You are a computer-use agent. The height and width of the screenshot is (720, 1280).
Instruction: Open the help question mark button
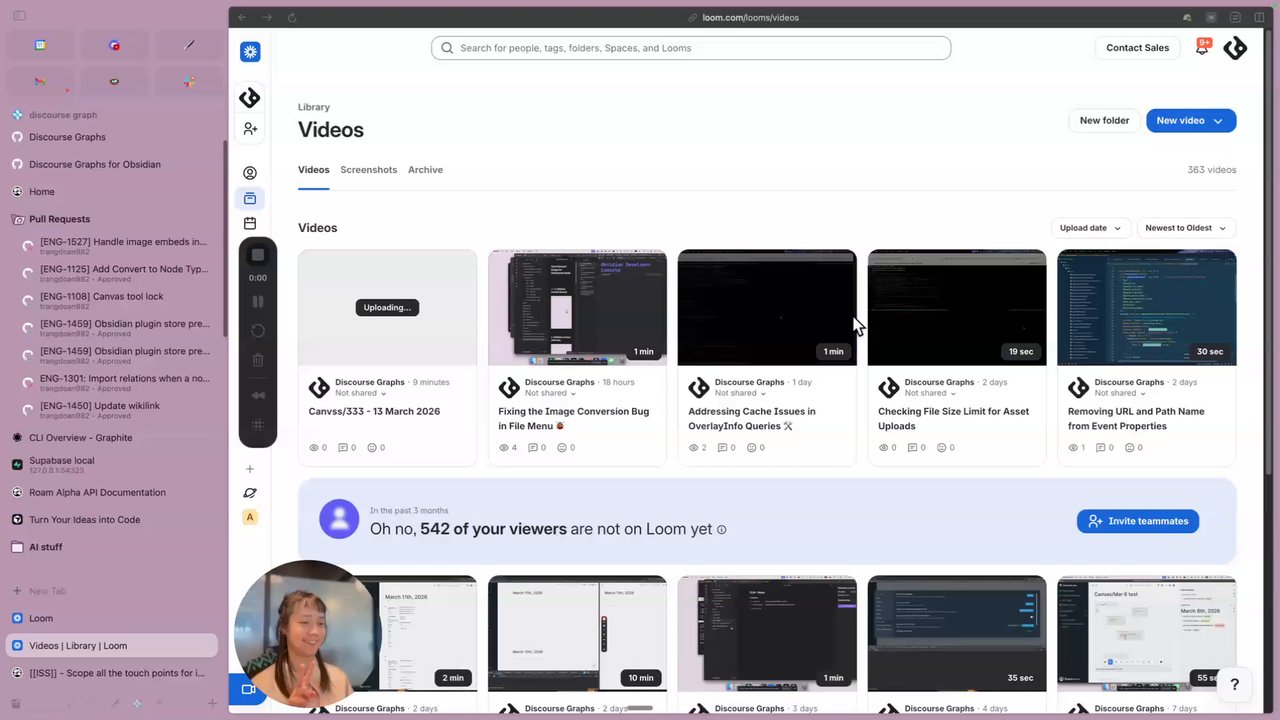pos(1234,684)
